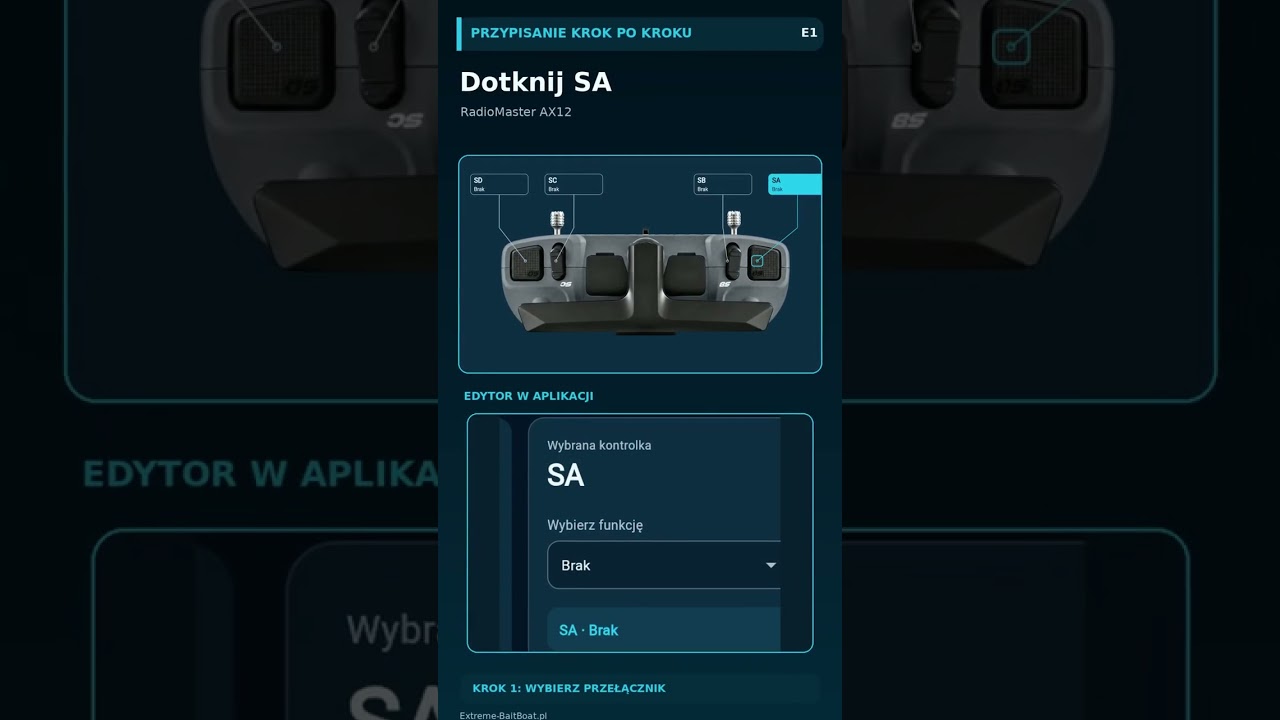Tap the SC switch on the controller image
Screen dimensions: 1280x720
click(559, 261)
